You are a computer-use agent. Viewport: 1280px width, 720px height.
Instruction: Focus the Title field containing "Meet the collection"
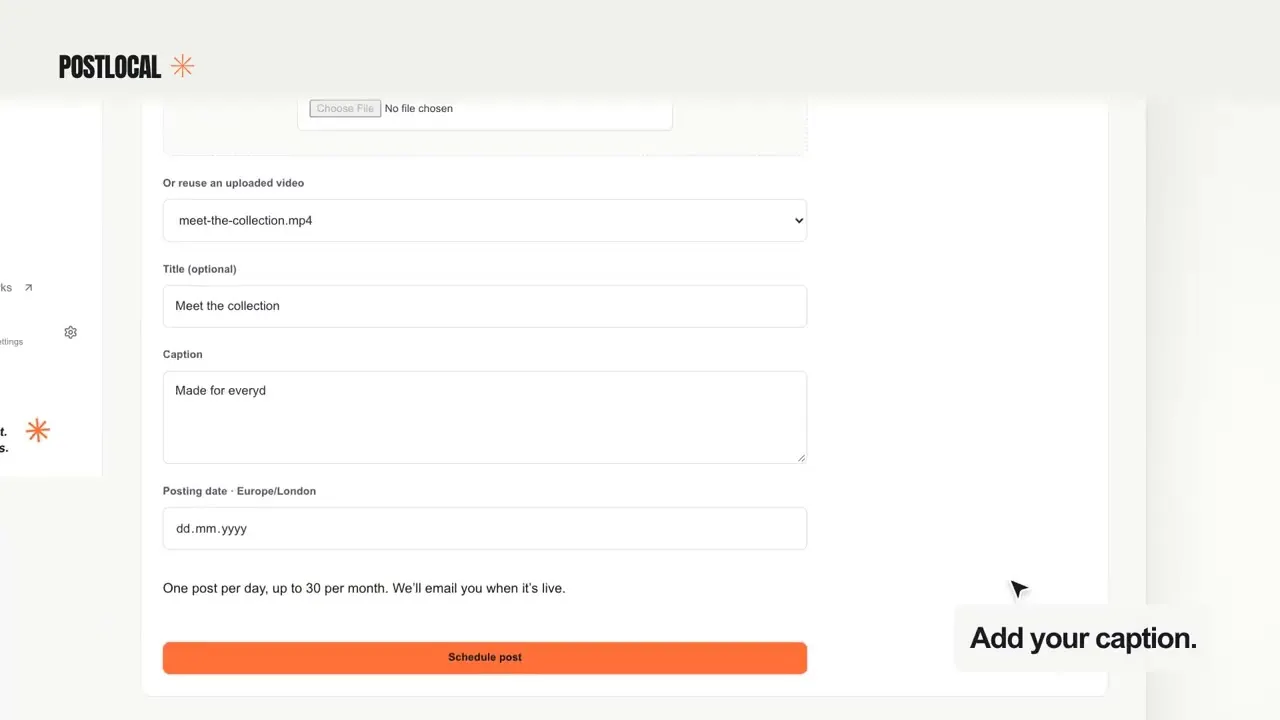click(x=485, y=306)
